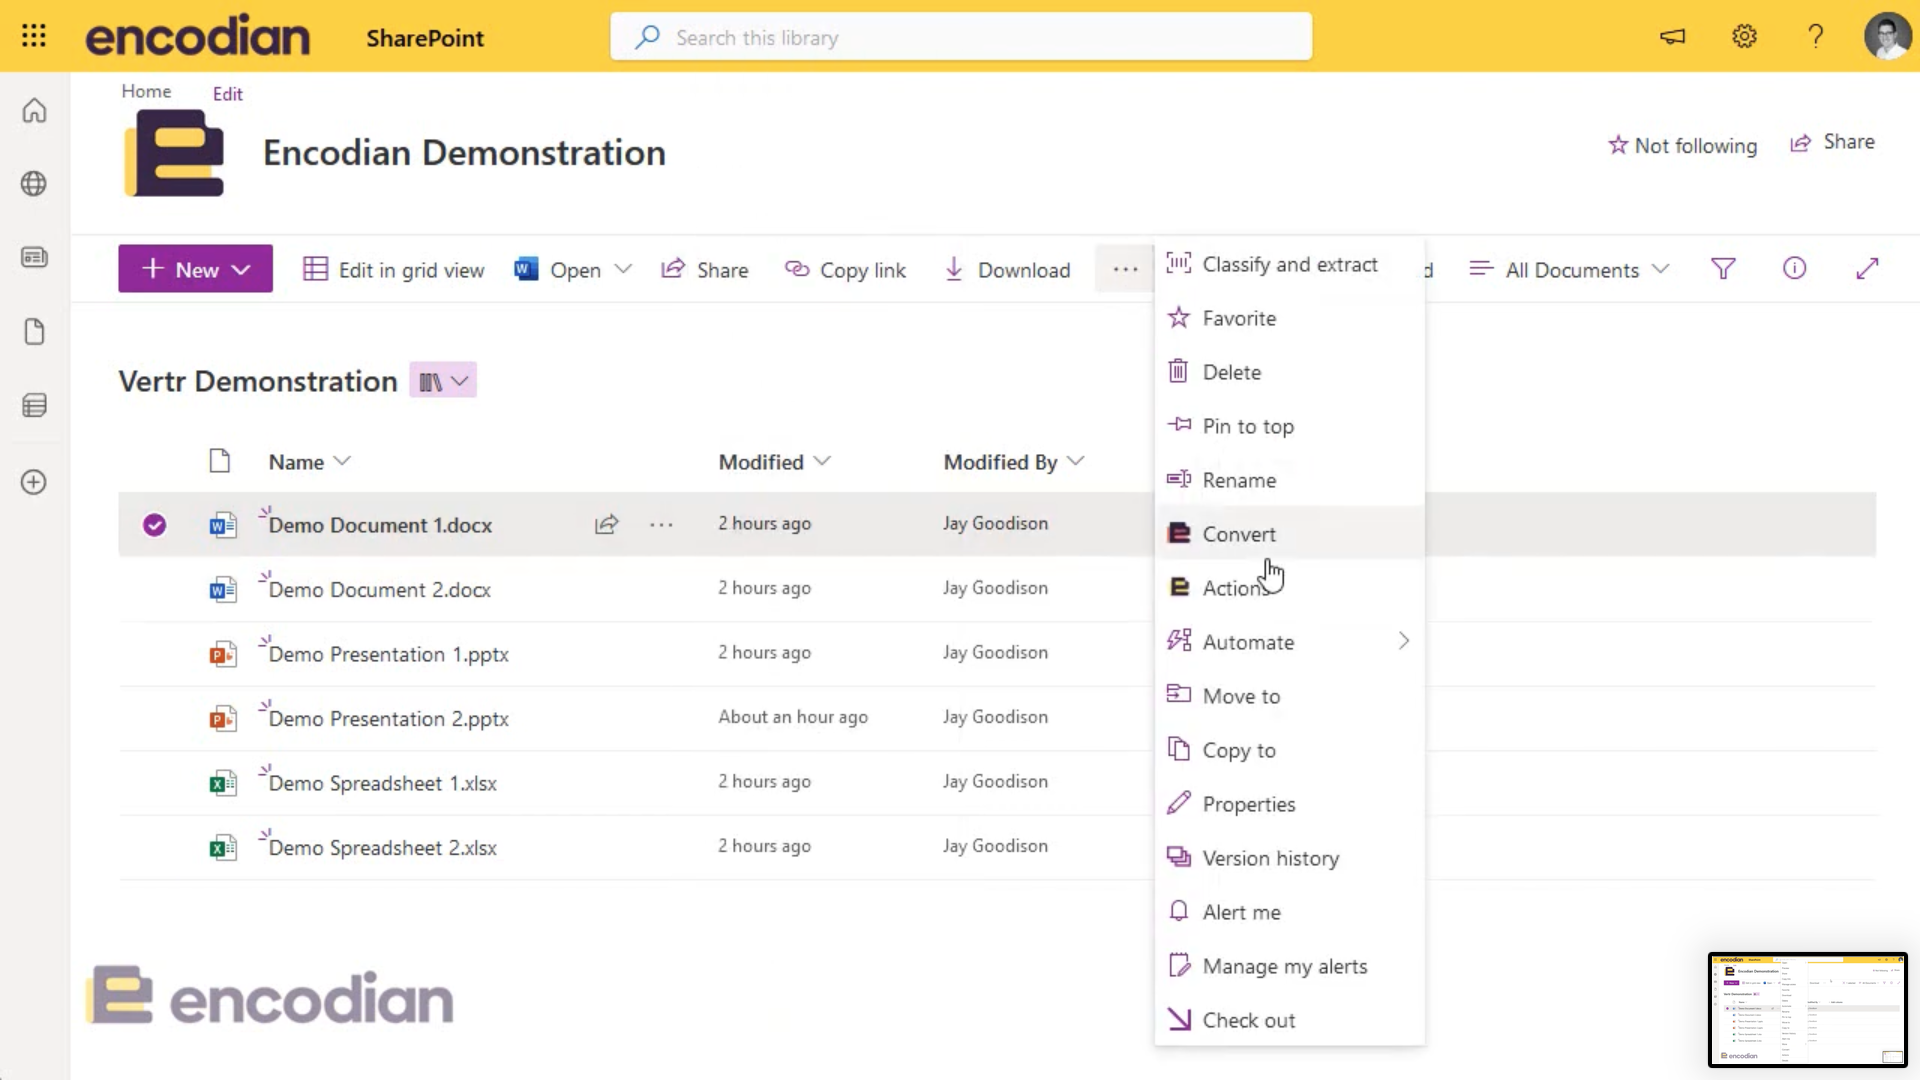Select the Encodian Convert menu item
The height and width of the screenshot is (1080, 1920).
point(1290,534)
